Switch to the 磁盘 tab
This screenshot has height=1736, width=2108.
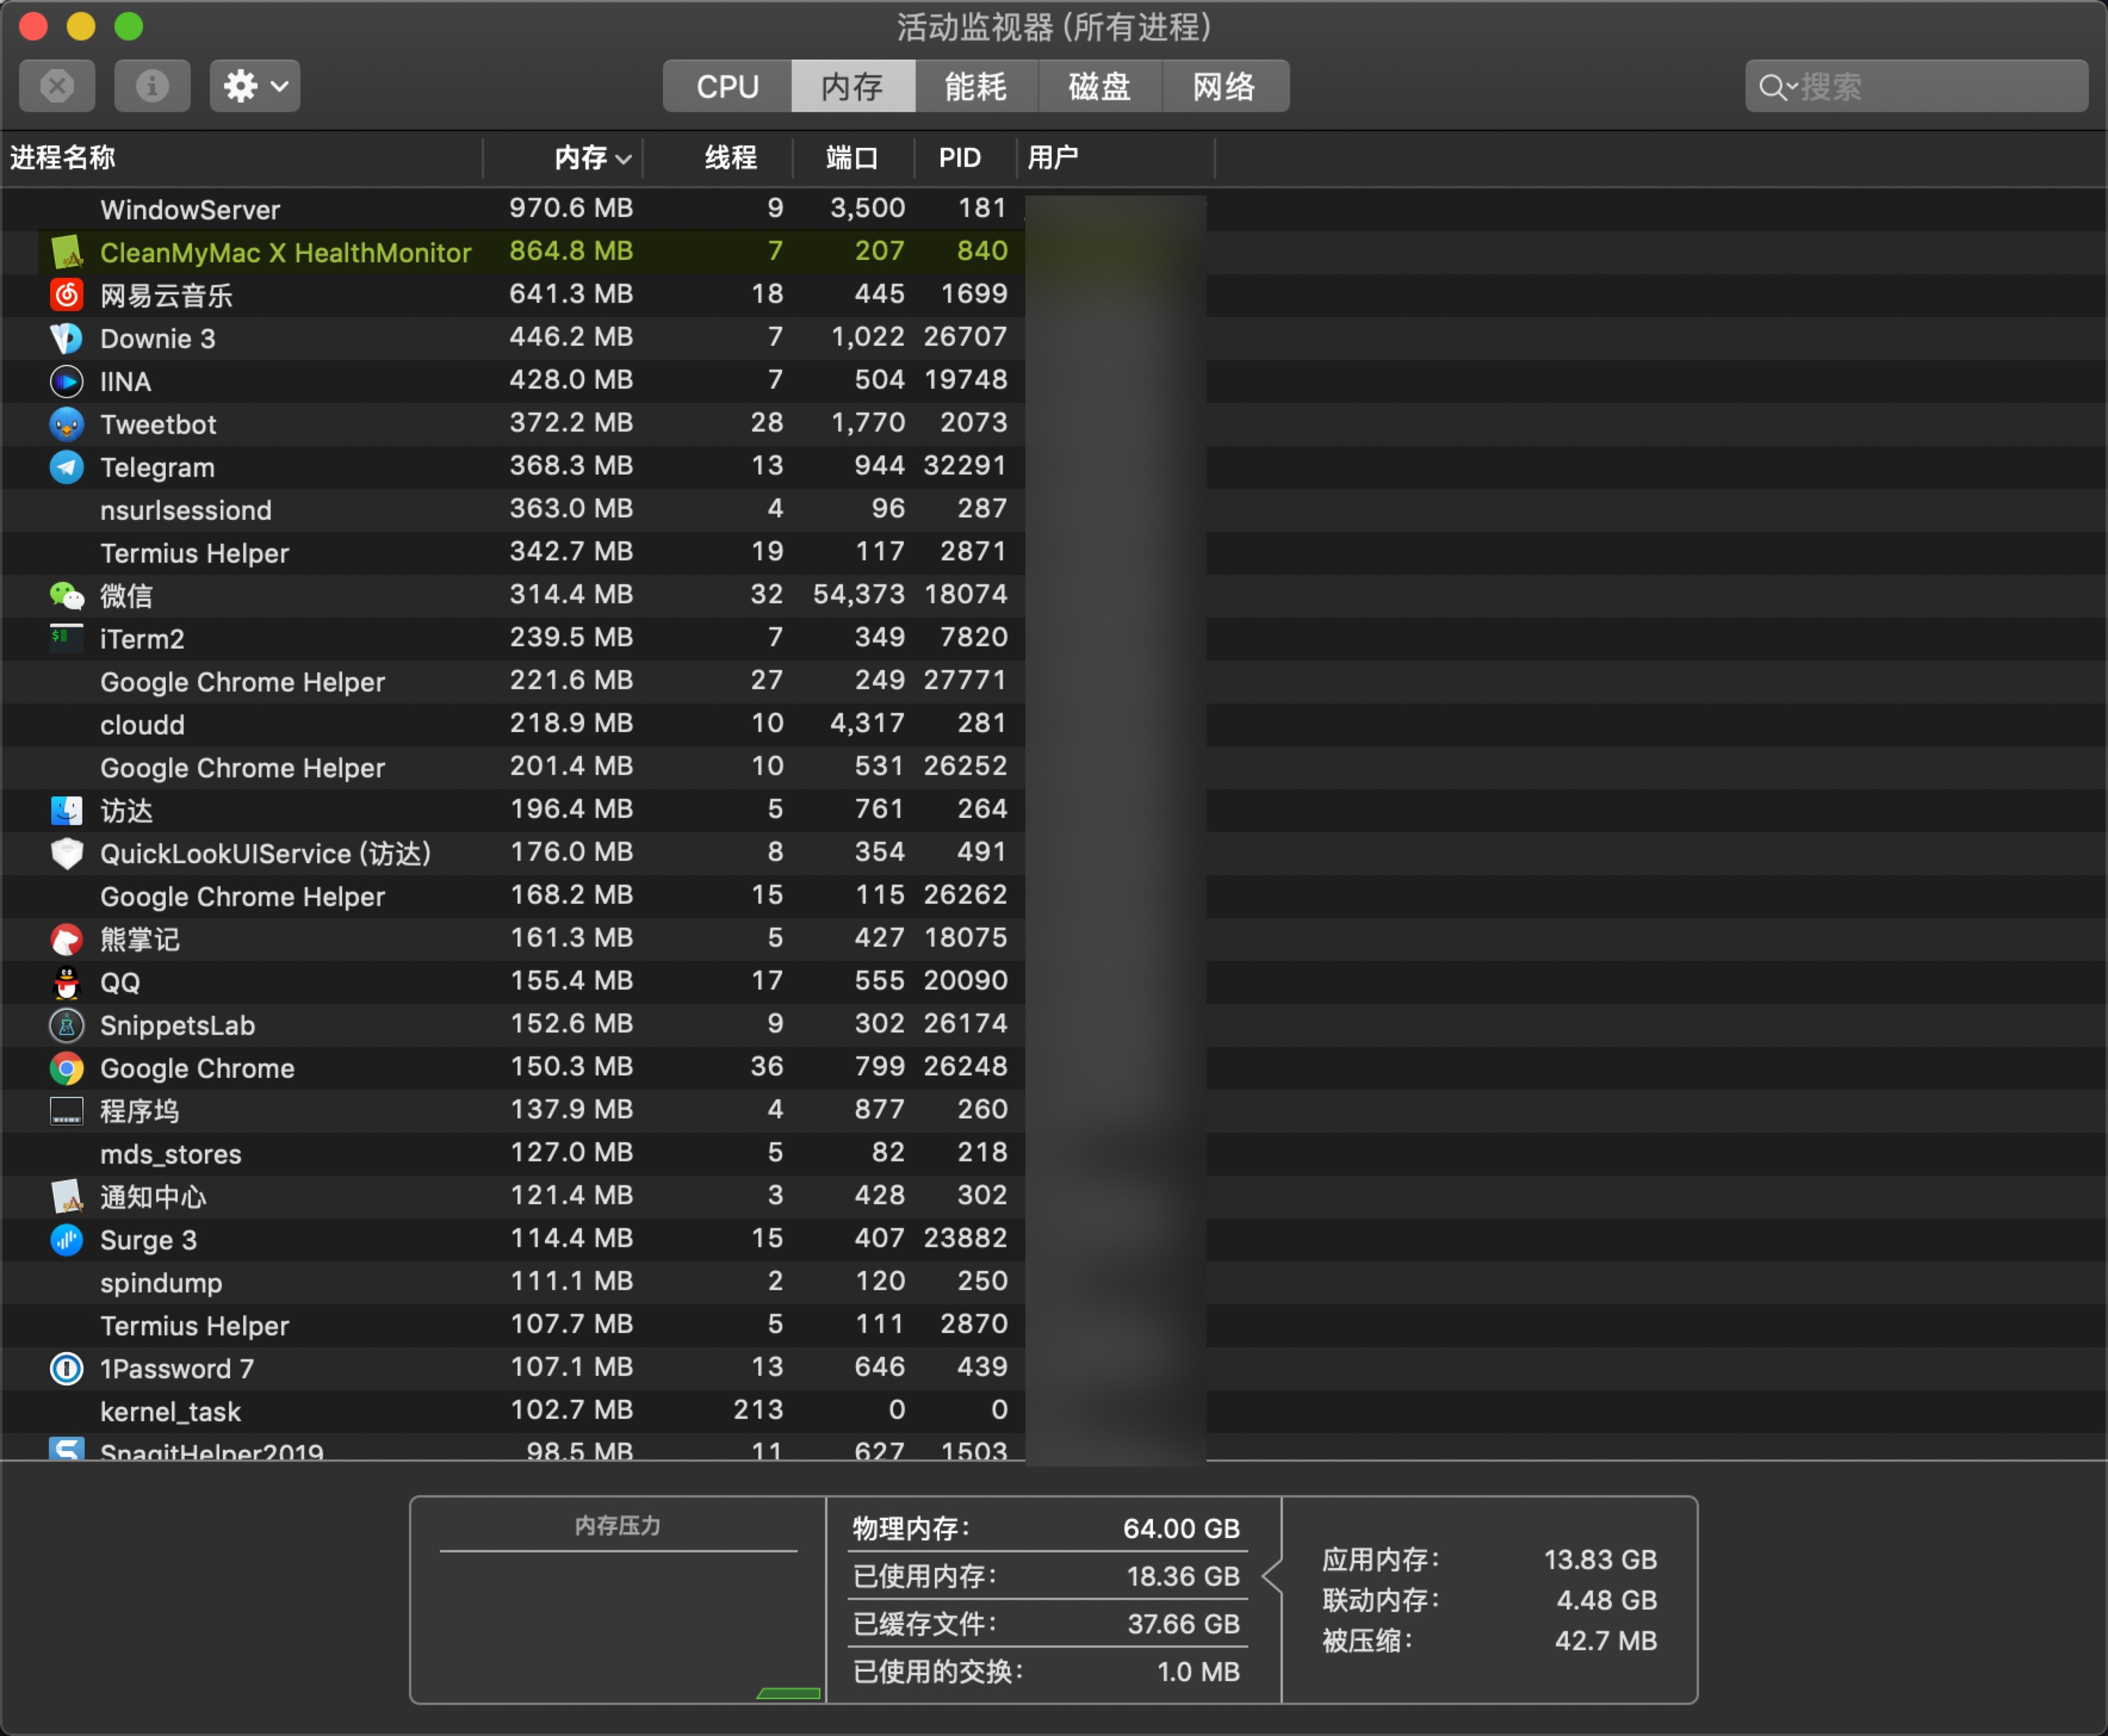(1099, 87)
